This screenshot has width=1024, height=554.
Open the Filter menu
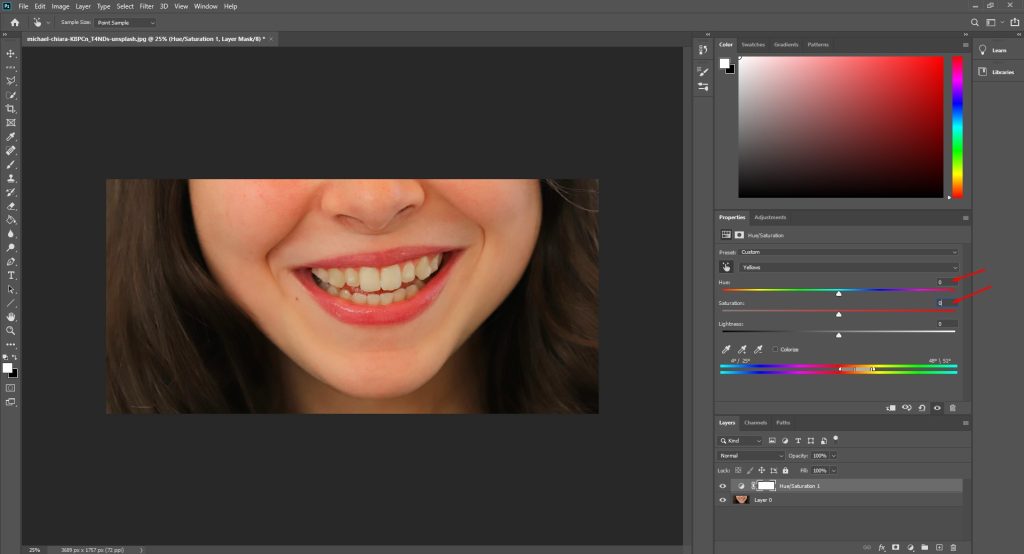[147, 6]
